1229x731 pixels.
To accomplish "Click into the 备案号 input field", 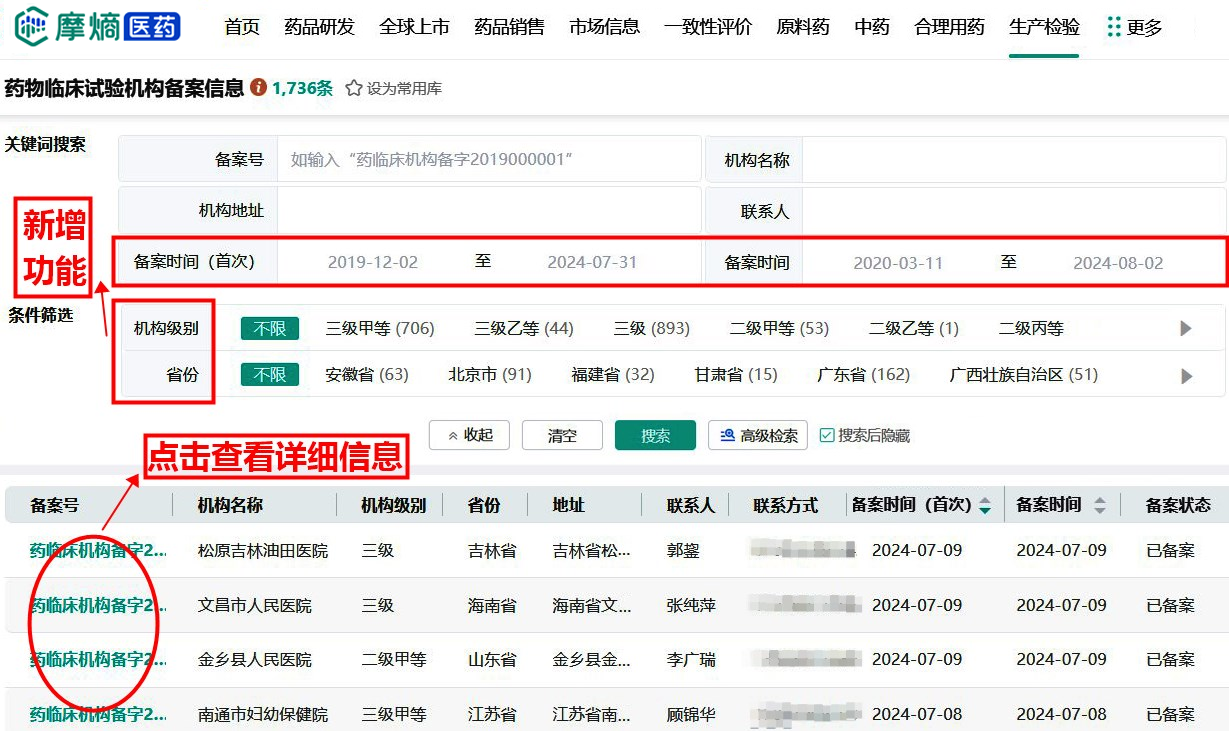I will tap(489, 159).
